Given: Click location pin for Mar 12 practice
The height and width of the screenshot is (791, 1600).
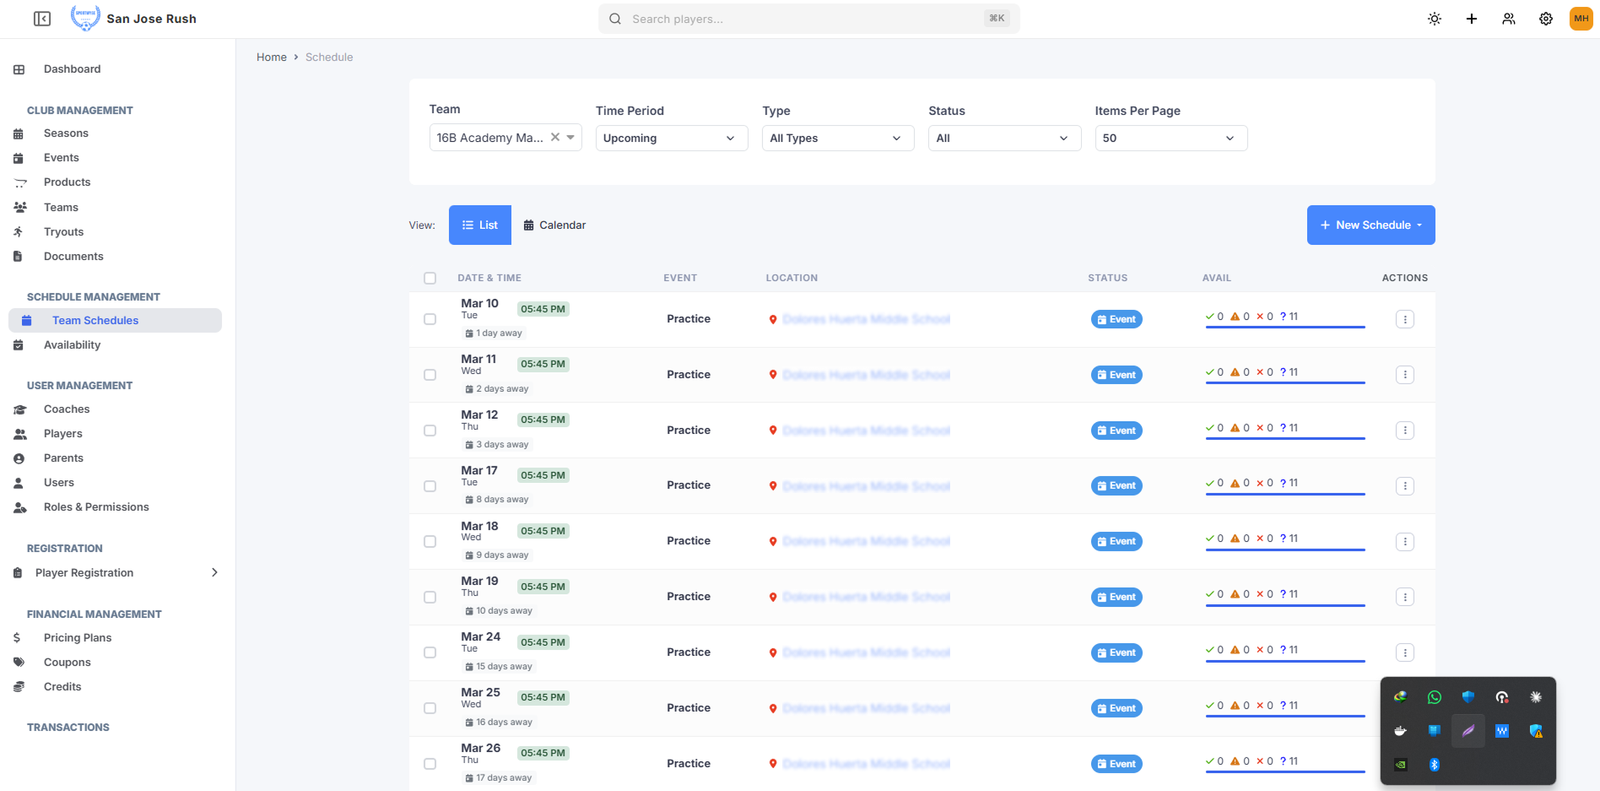Looking at the screenshot, I should [x=773, y=431].
